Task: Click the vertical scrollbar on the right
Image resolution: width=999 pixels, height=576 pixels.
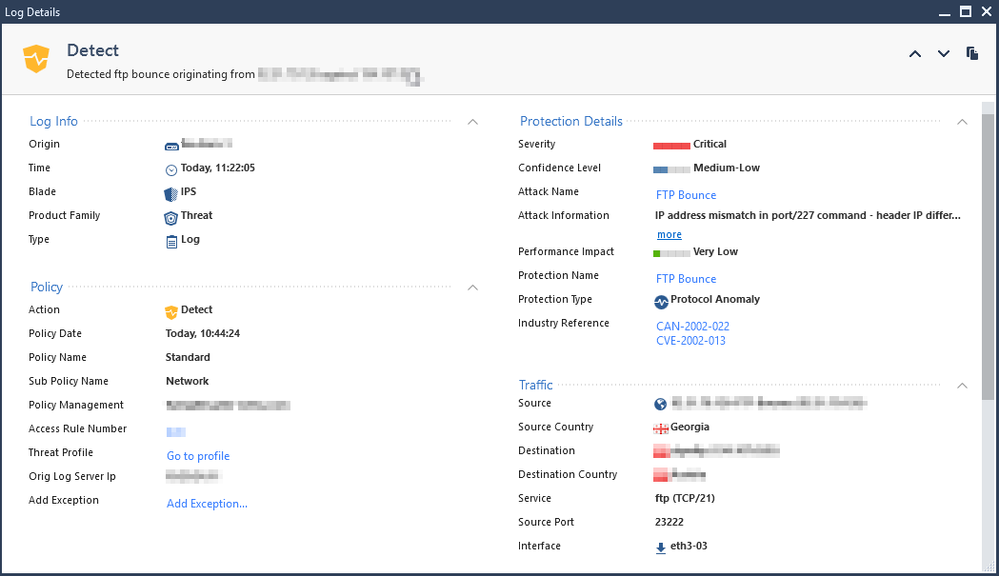Action: (988, 250)
